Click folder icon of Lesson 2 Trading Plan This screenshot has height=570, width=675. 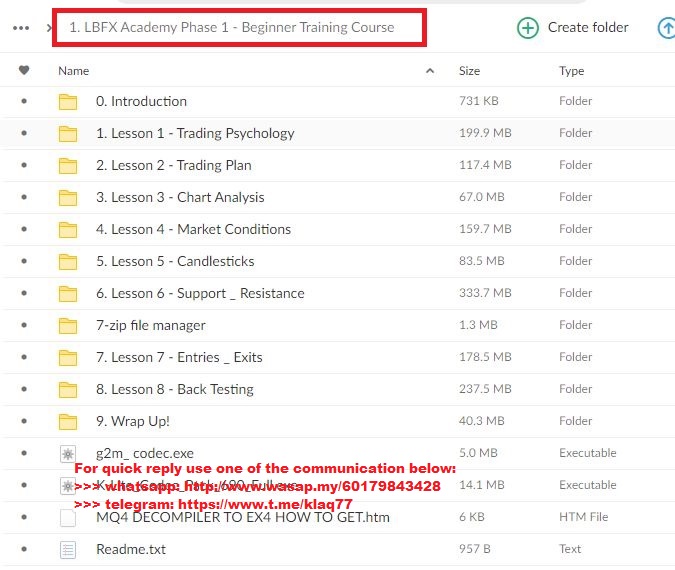tap(68, 166)
